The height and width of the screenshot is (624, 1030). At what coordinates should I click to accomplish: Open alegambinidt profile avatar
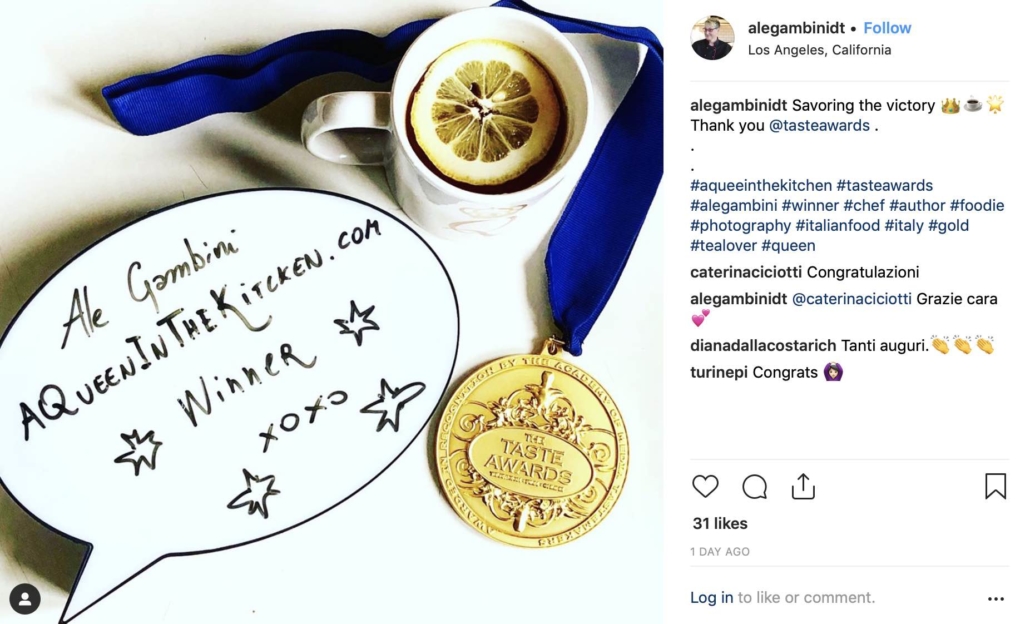[712, 38]
